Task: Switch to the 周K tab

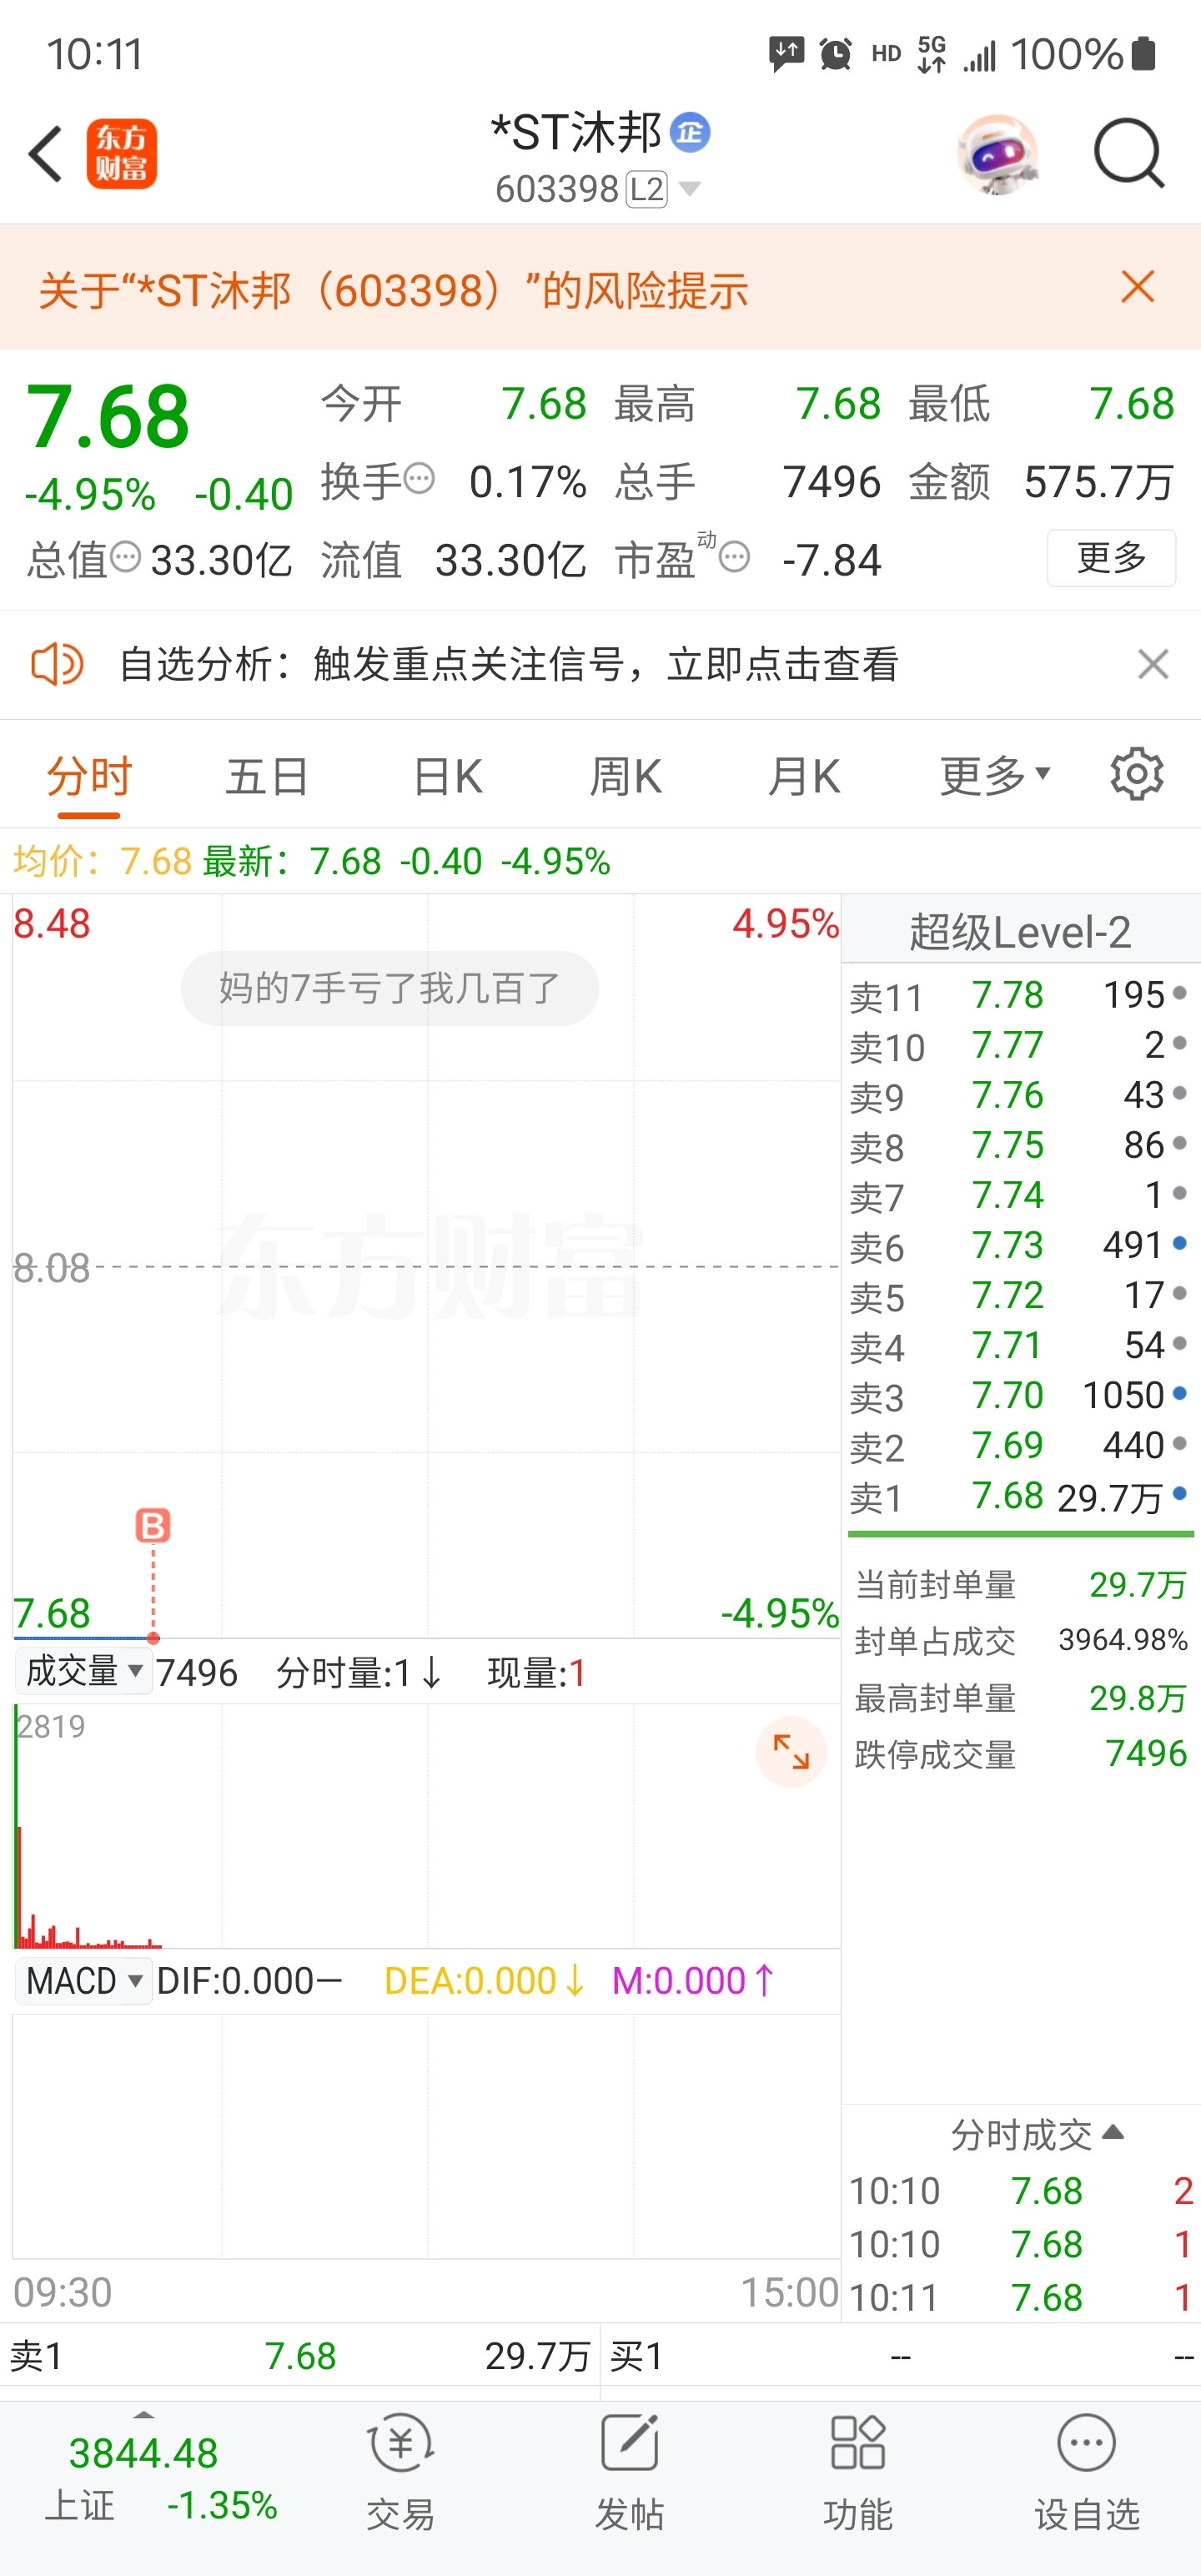Action: pos(626,776)
